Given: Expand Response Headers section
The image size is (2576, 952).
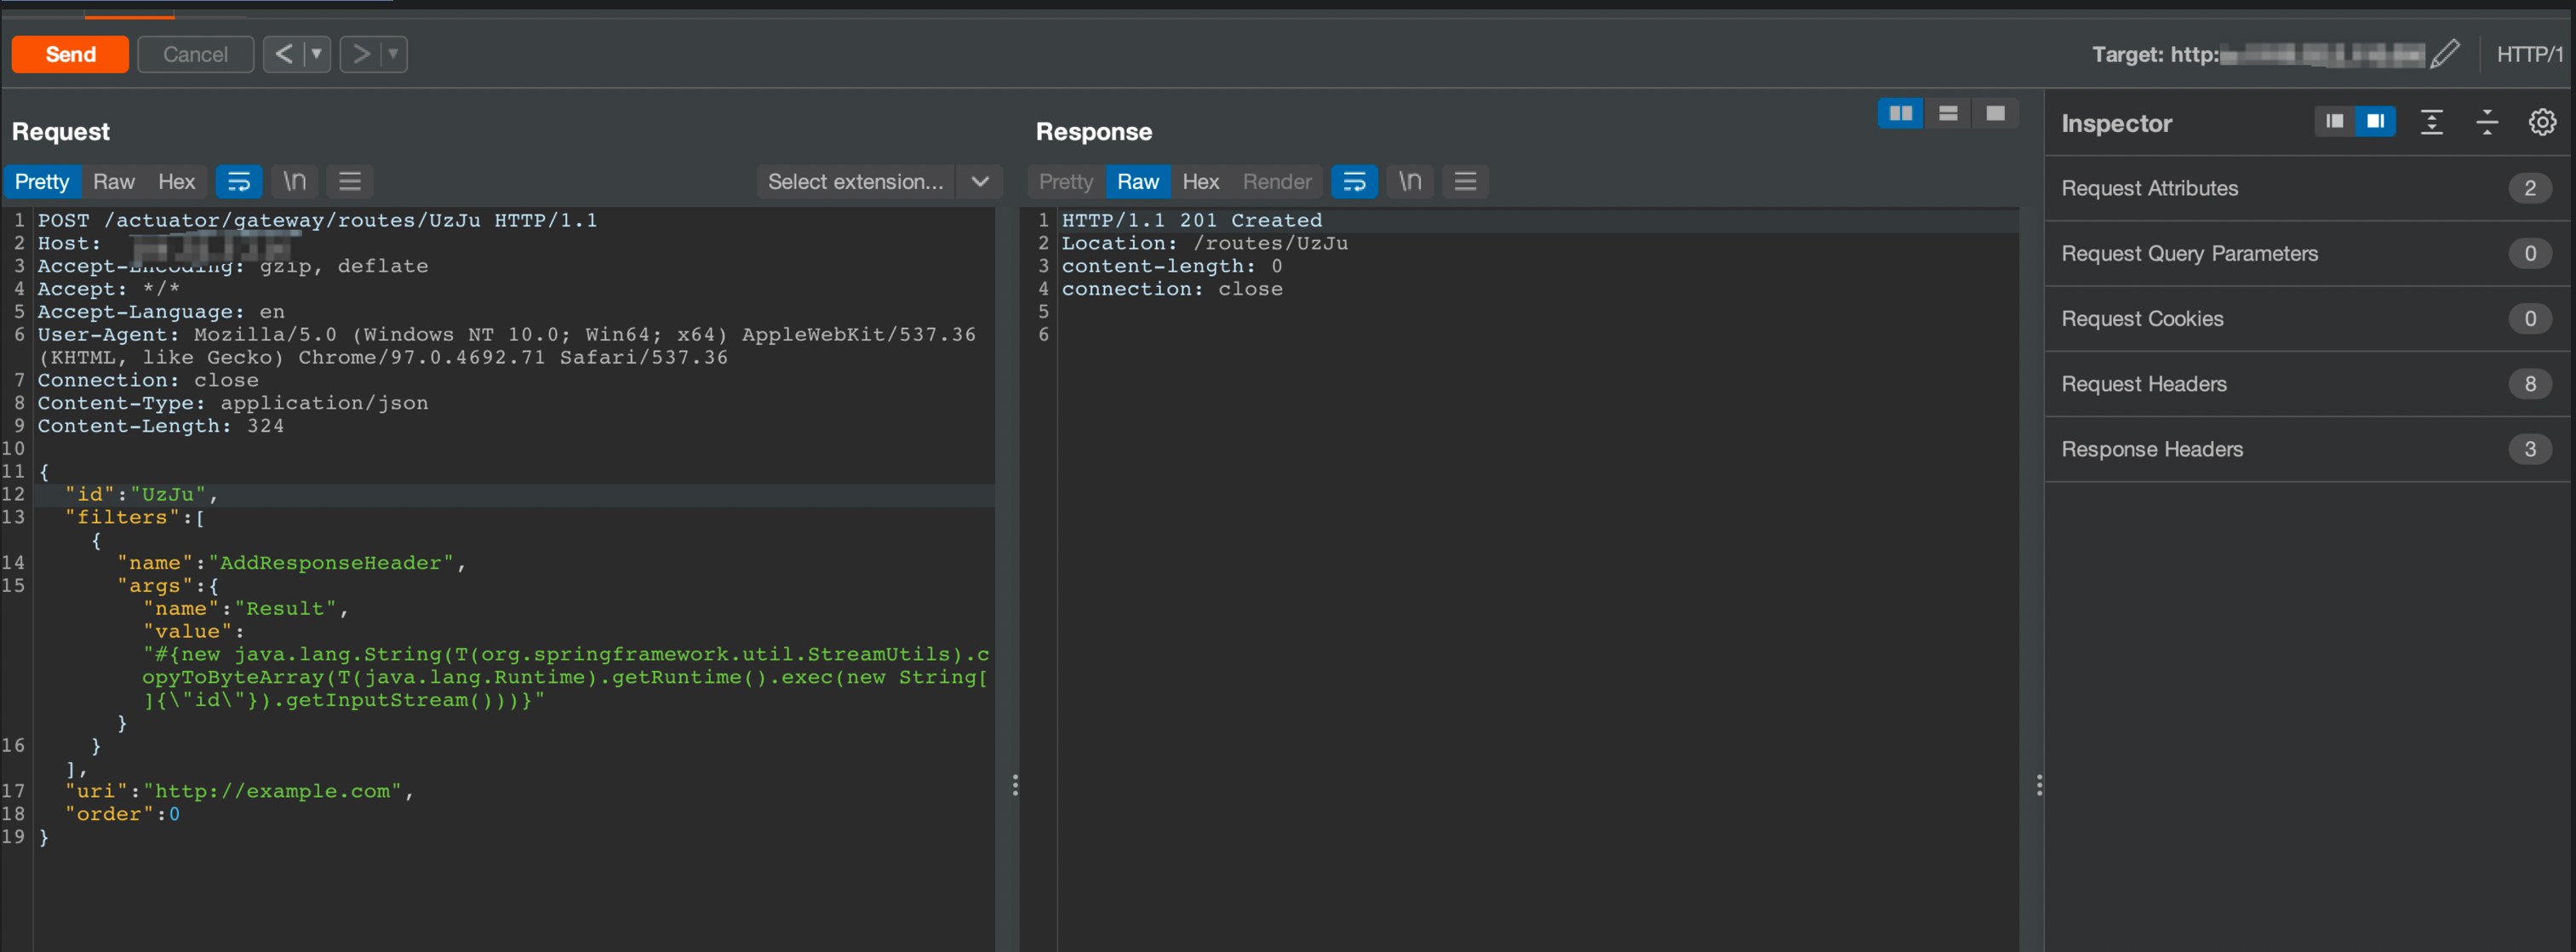Looking at the screenshot, I should tap(2308, 449).
